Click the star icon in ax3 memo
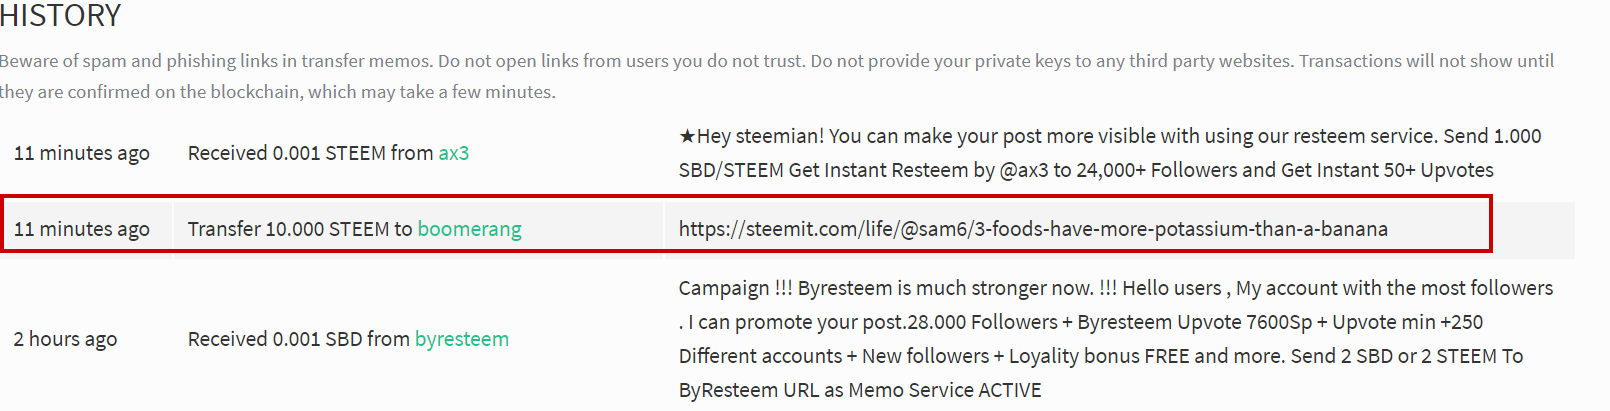Image resolution: width=1610 pixels, height=411 pixels. 687,136
